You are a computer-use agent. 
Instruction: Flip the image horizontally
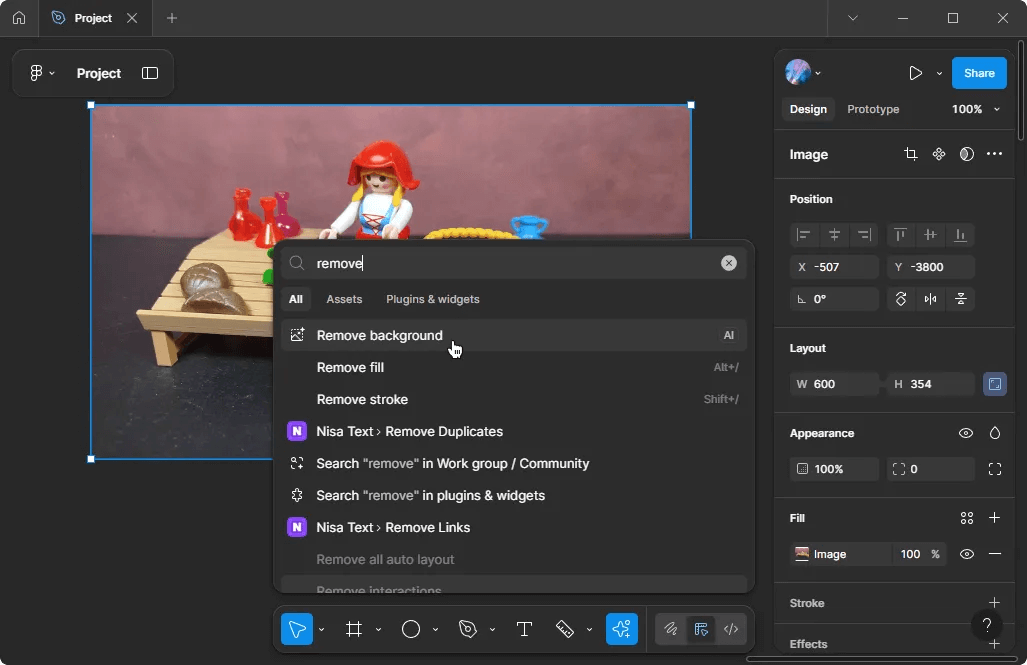pyautogui.click(x=930, y=299)
